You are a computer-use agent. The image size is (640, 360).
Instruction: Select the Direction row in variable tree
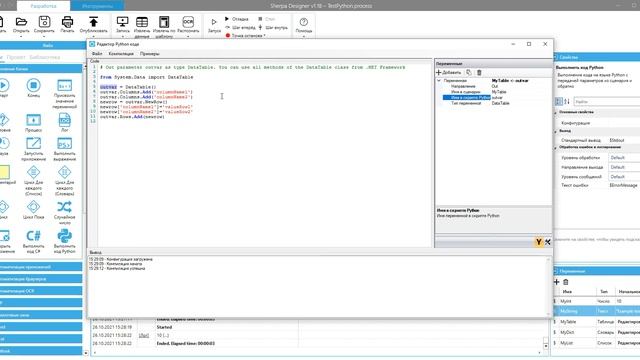(x=494, y=86)
